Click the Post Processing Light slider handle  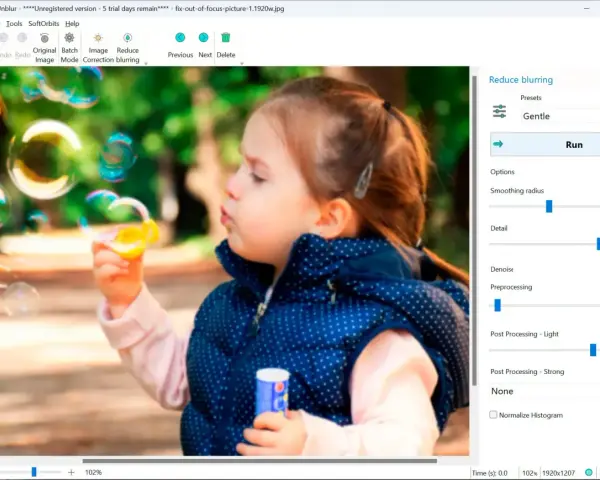coord(593,350)
